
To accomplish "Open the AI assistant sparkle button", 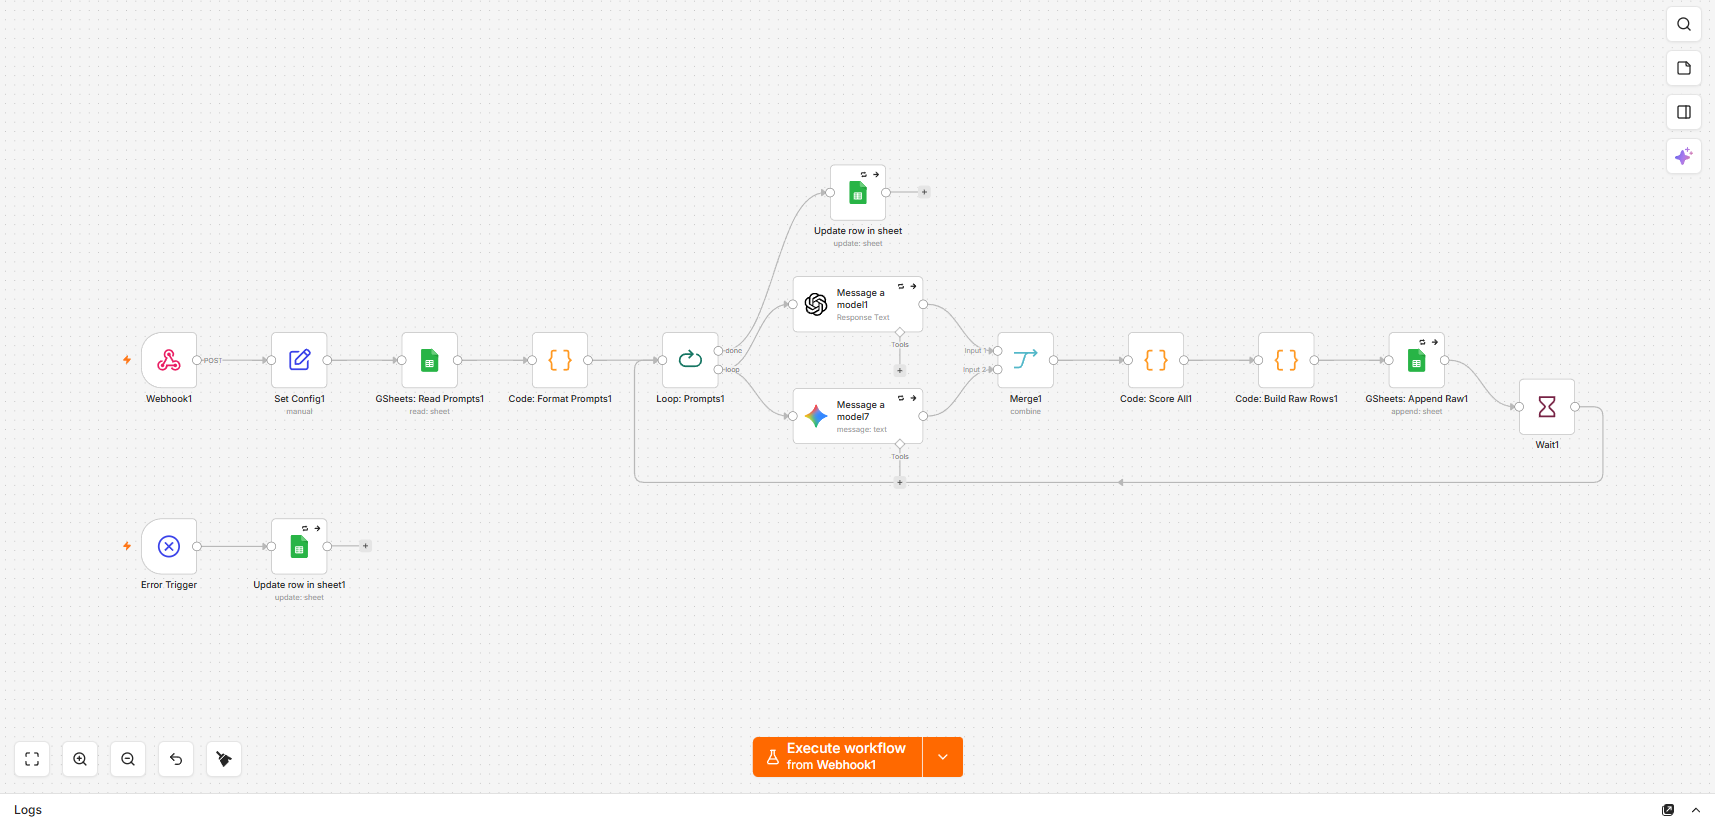I will pos(1684,156).
